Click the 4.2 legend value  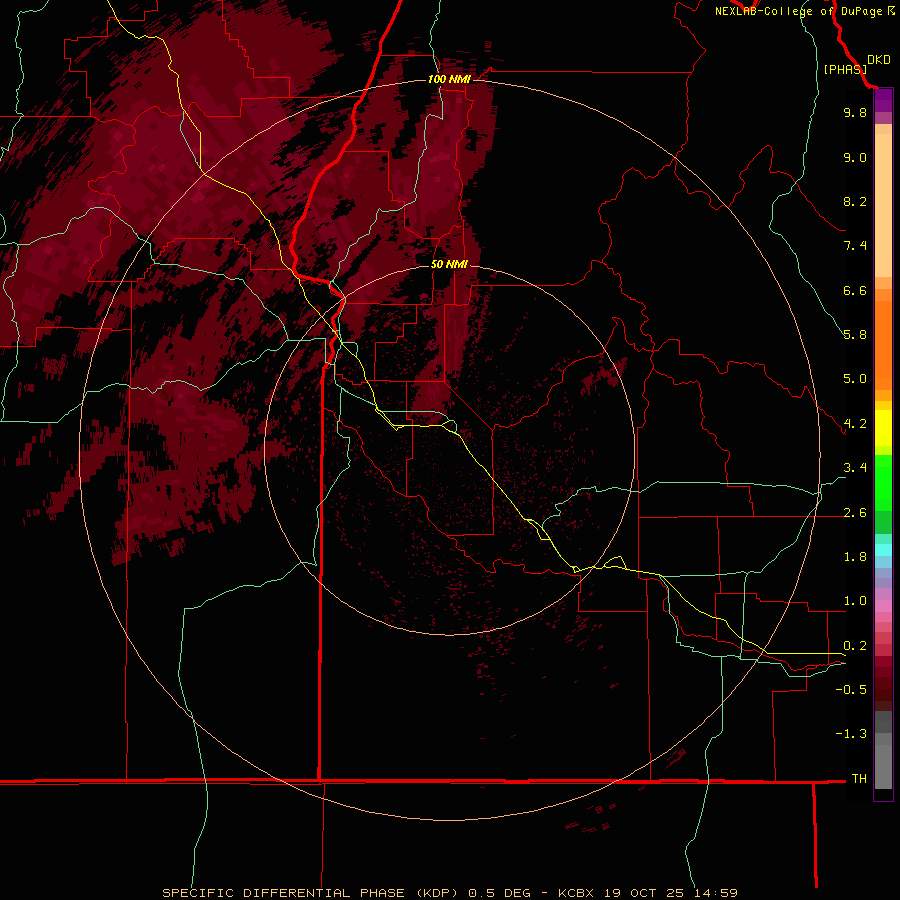point(855,424)
